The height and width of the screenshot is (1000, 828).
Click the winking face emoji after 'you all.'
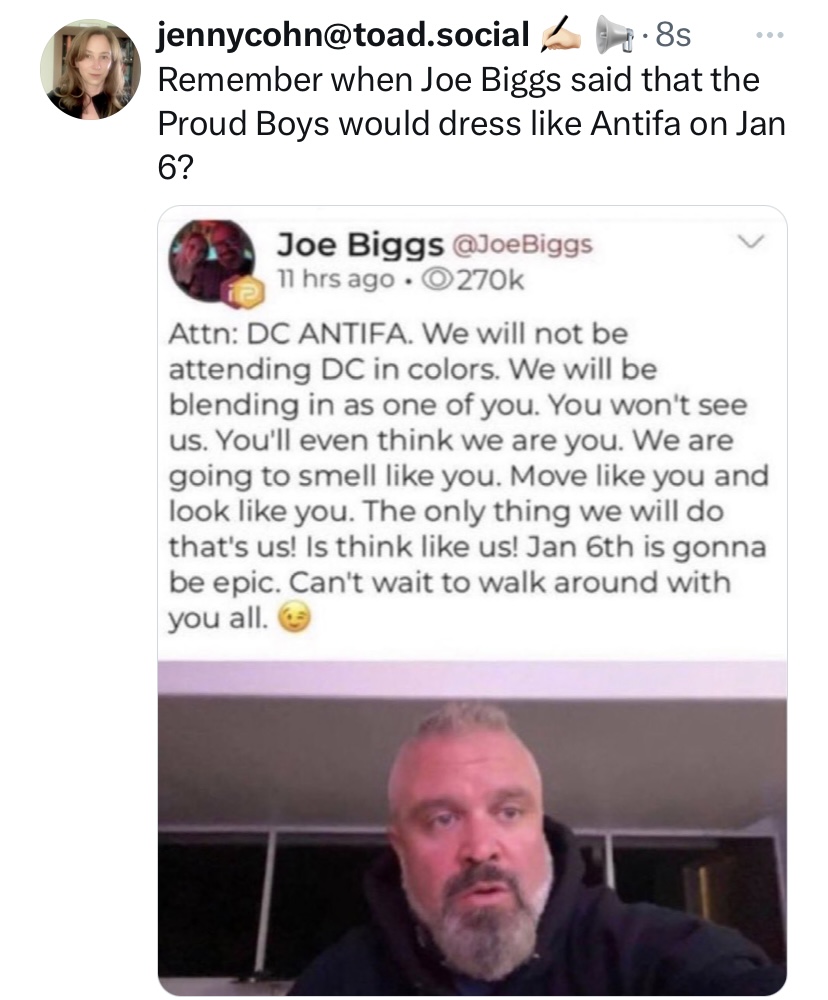tap(293, 617)
